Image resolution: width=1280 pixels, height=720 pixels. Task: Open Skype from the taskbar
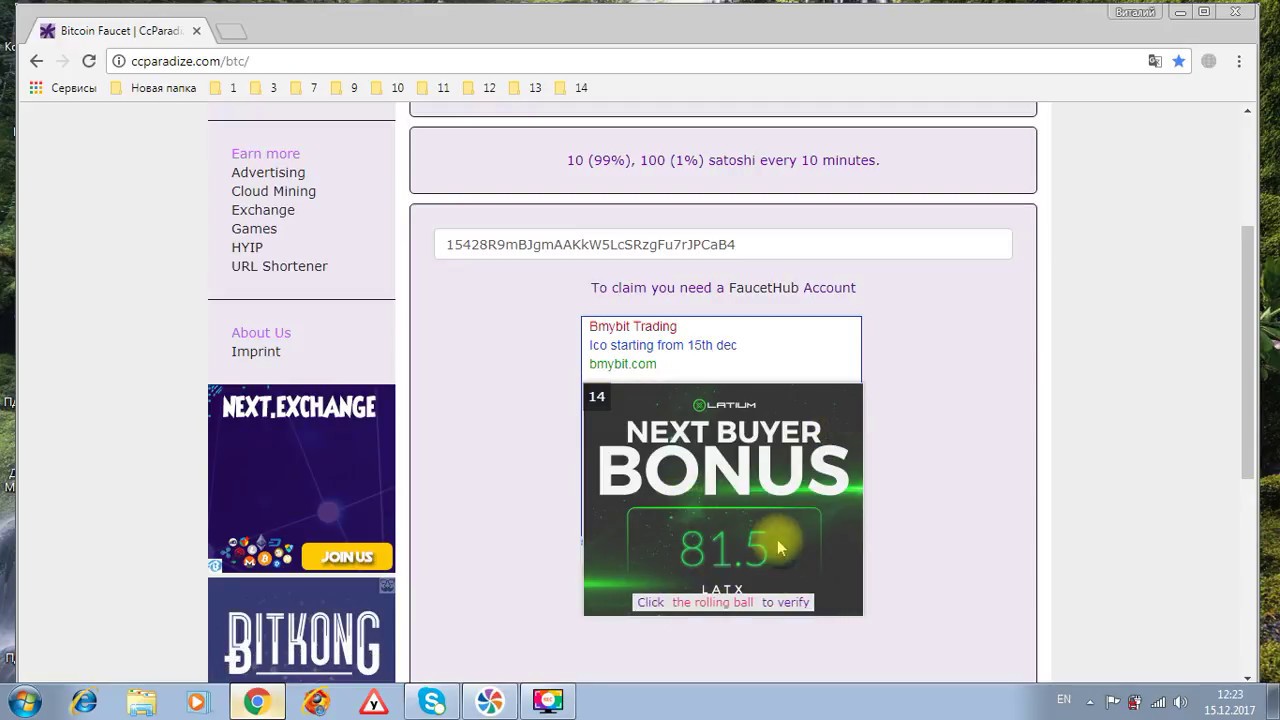432,701
